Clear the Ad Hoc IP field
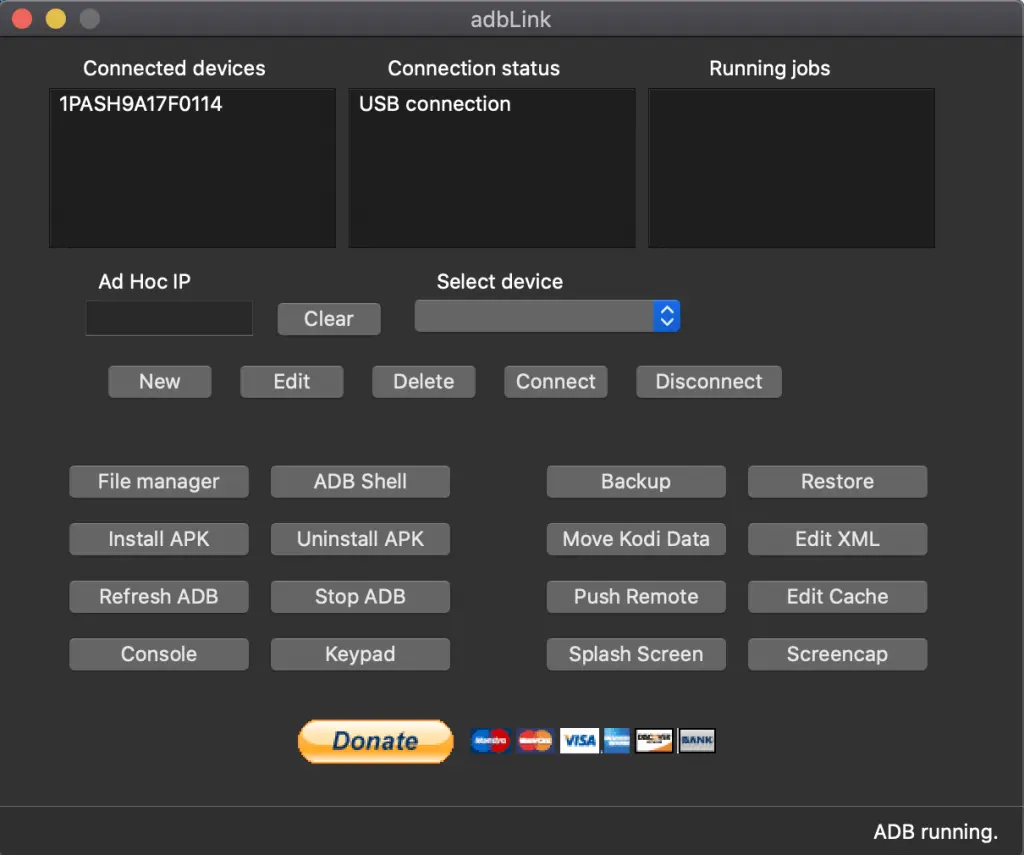Image resolution: width=1024 pixels, height=855 pixels. click(328, 319)
